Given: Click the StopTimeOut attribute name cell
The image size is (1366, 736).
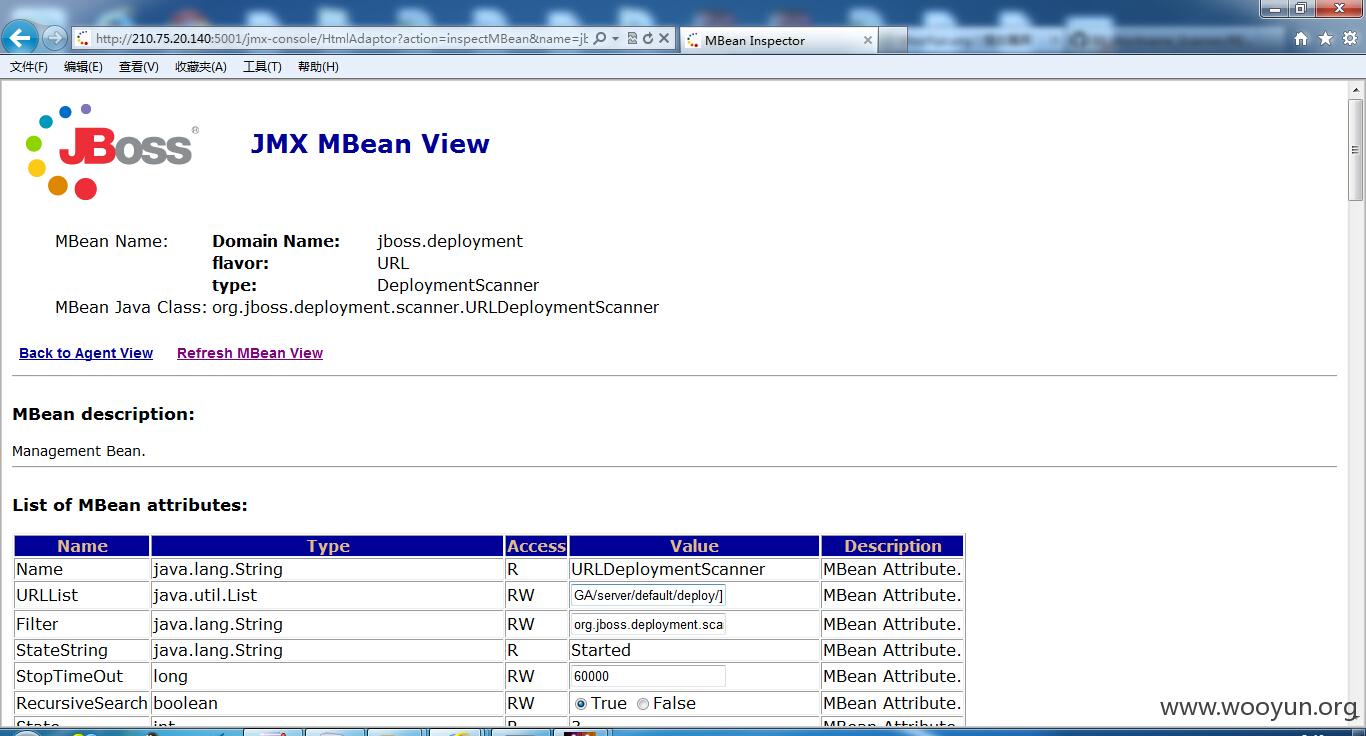Looking at the screenshot, I should click(82, 676).
